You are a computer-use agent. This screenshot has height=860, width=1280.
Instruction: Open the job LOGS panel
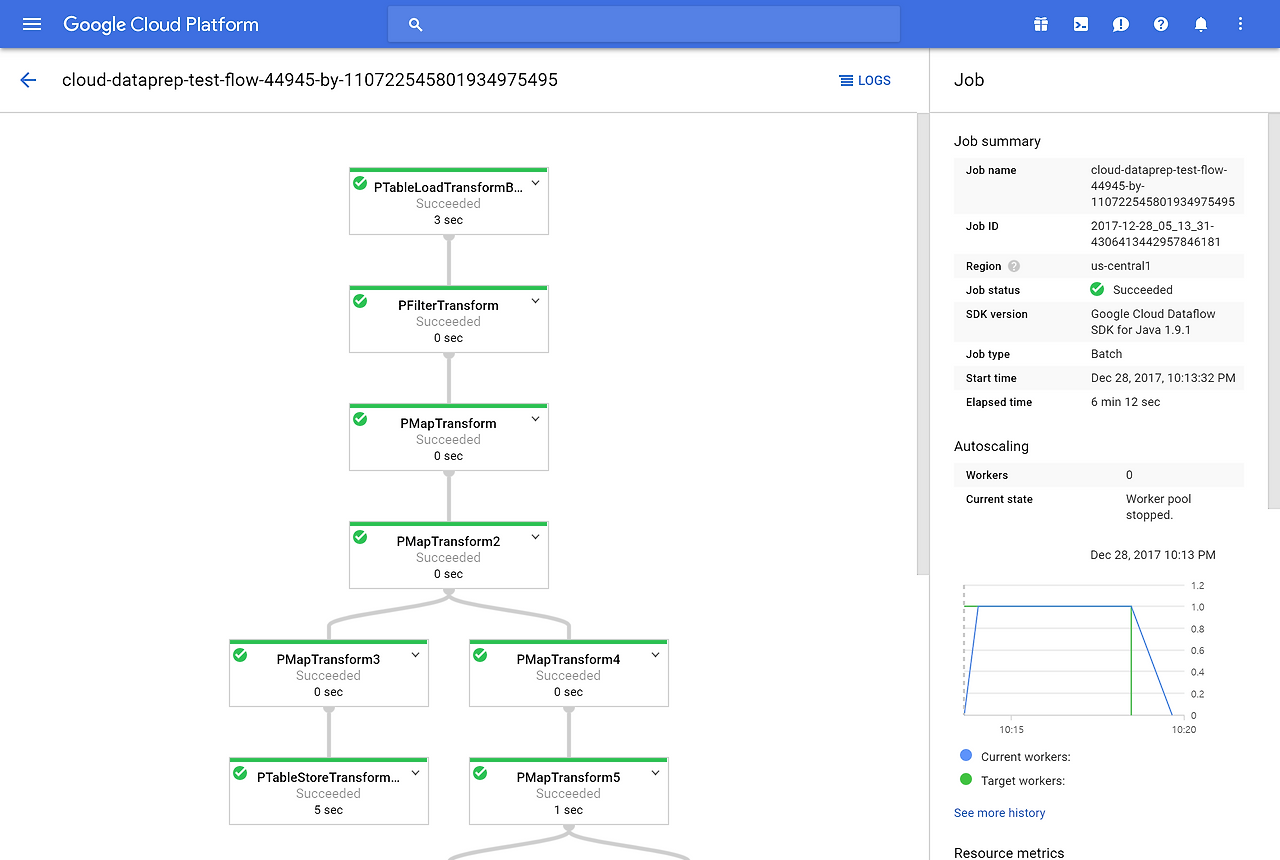(x=865, y=80)
